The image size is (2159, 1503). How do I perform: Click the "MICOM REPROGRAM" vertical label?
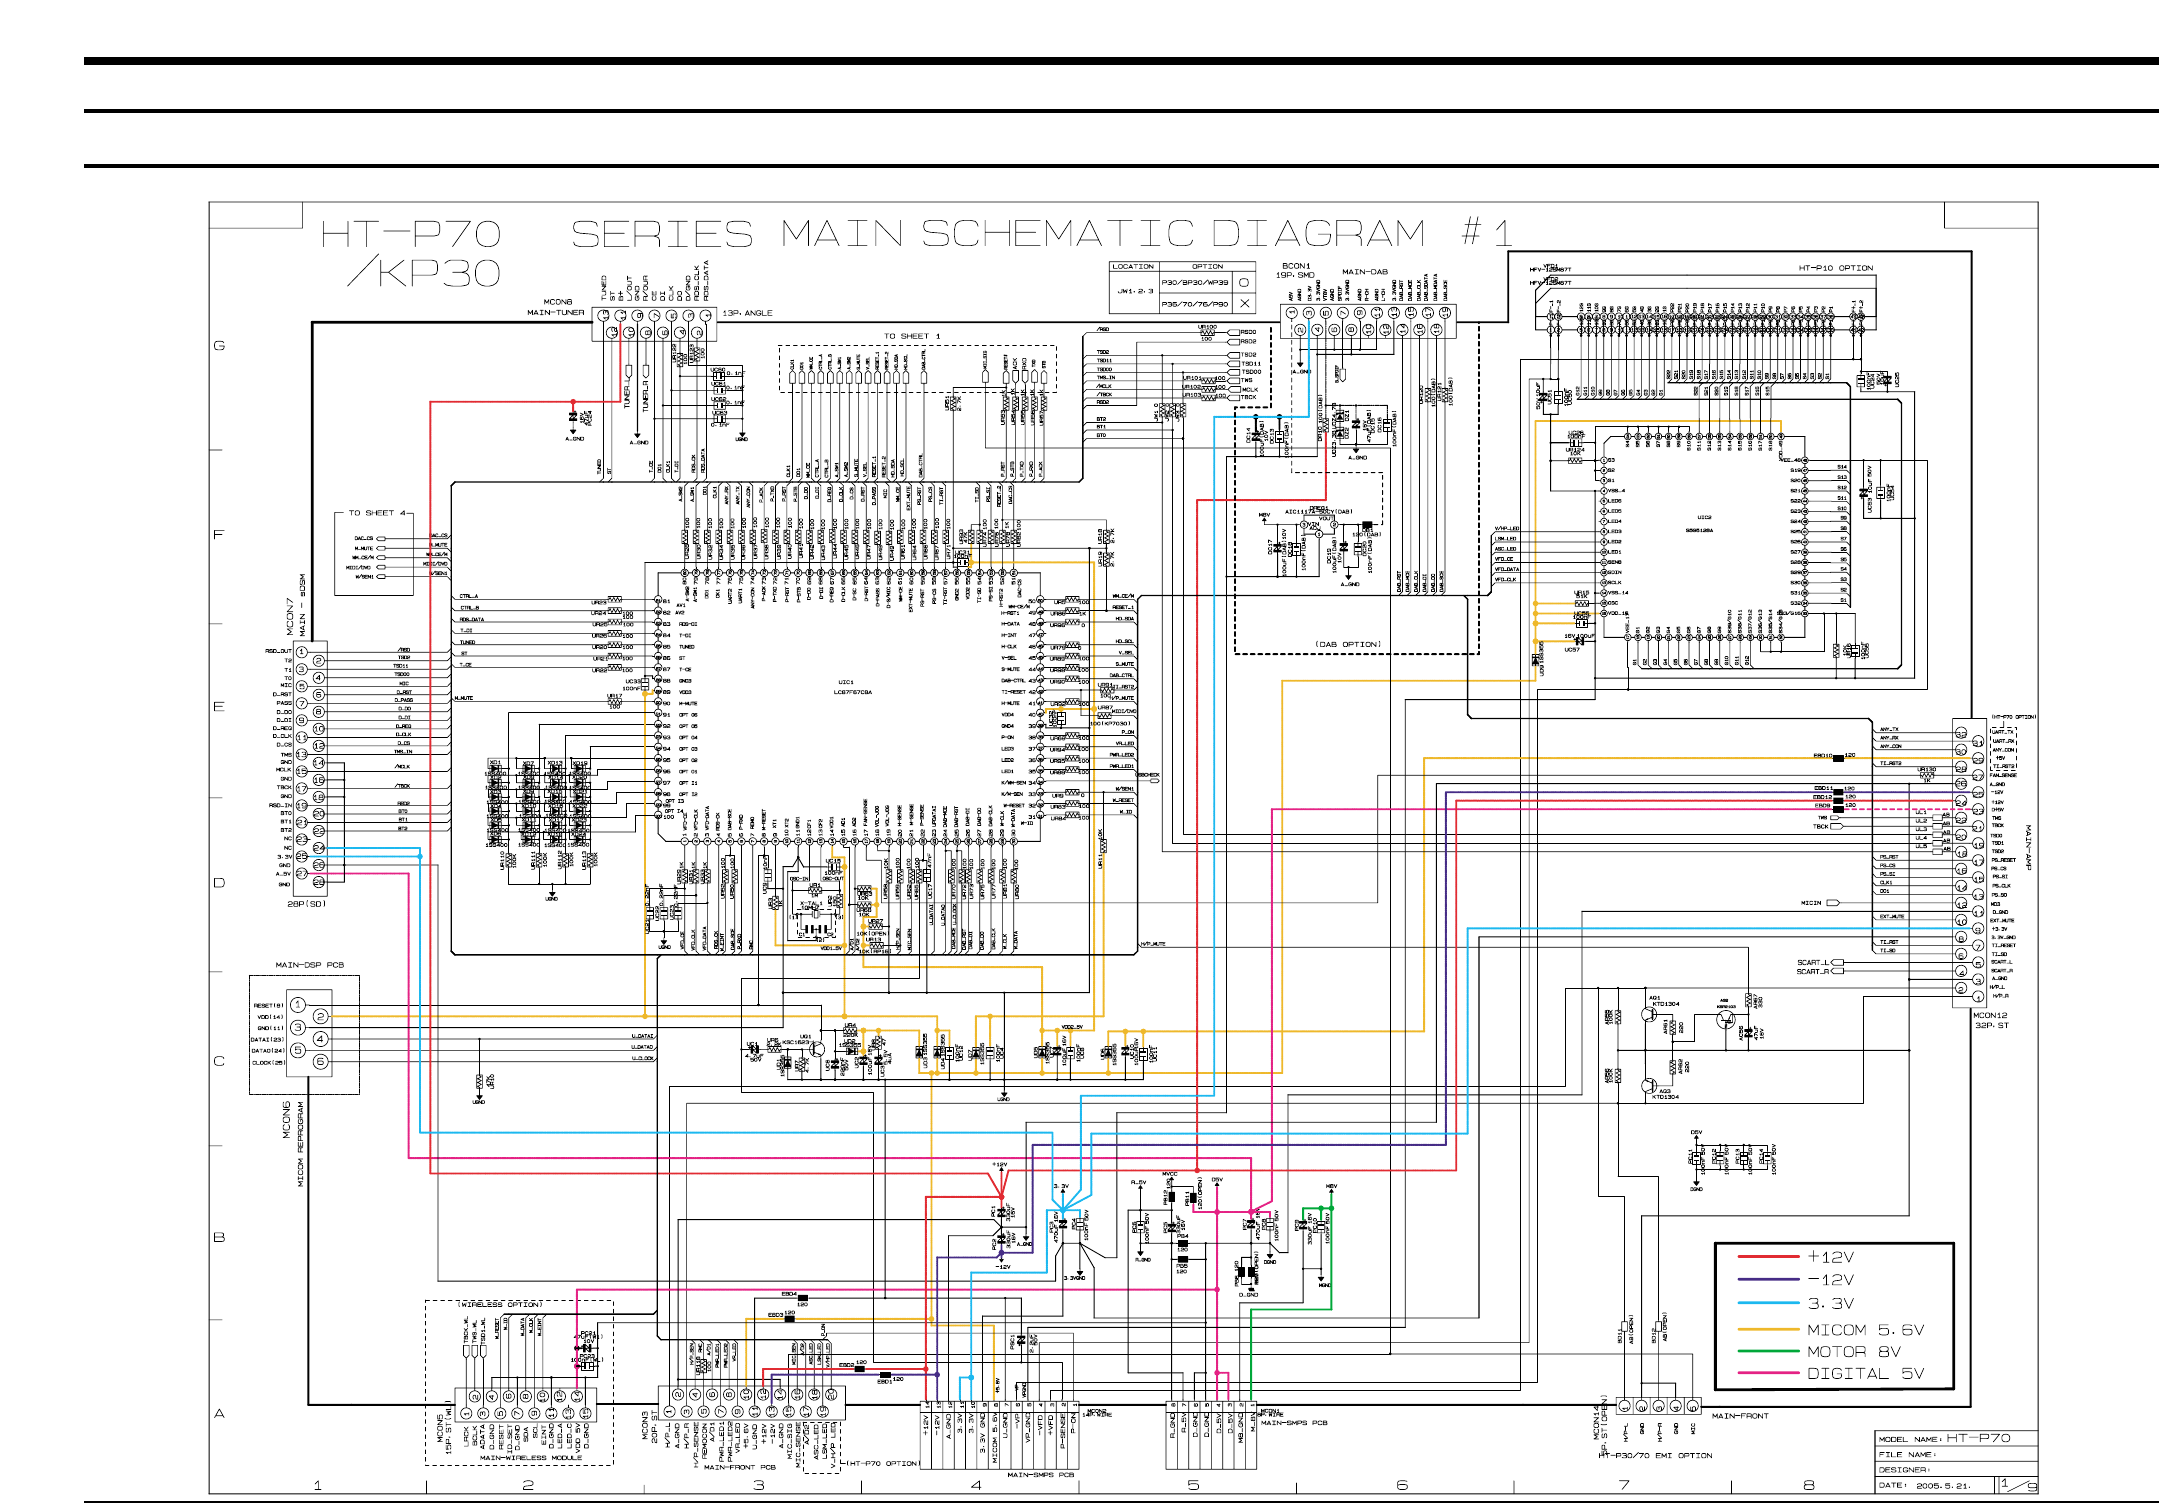pos(301,1143)
